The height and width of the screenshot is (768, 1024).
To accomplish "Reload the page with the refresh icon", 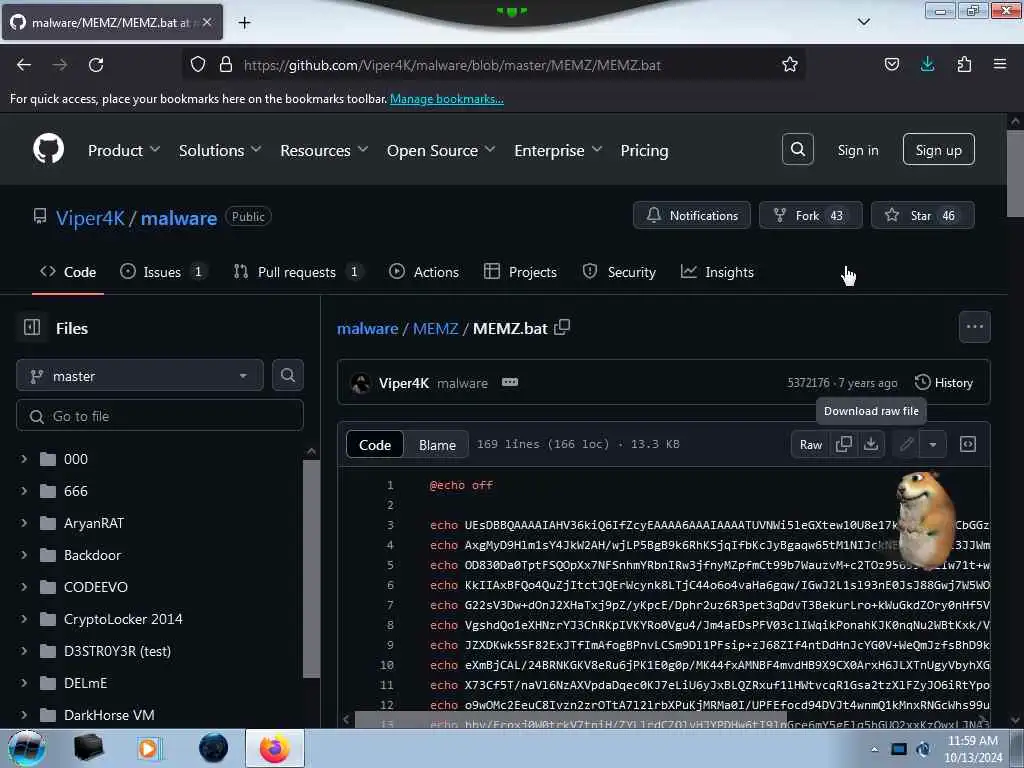I will point(96,65).
